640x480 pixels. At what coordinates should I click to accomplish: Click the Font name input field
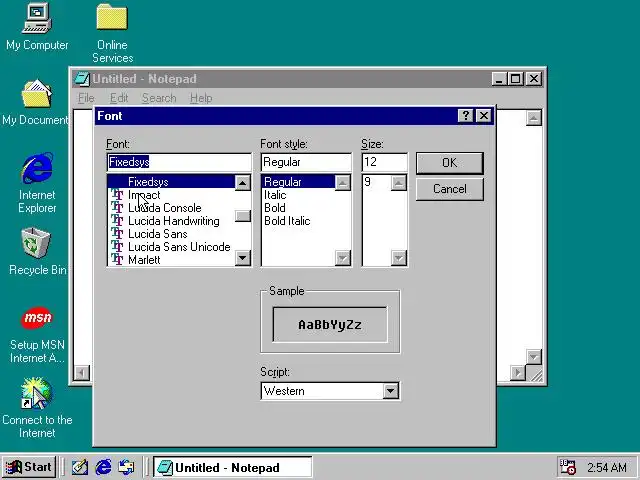[x=179, y=162]
